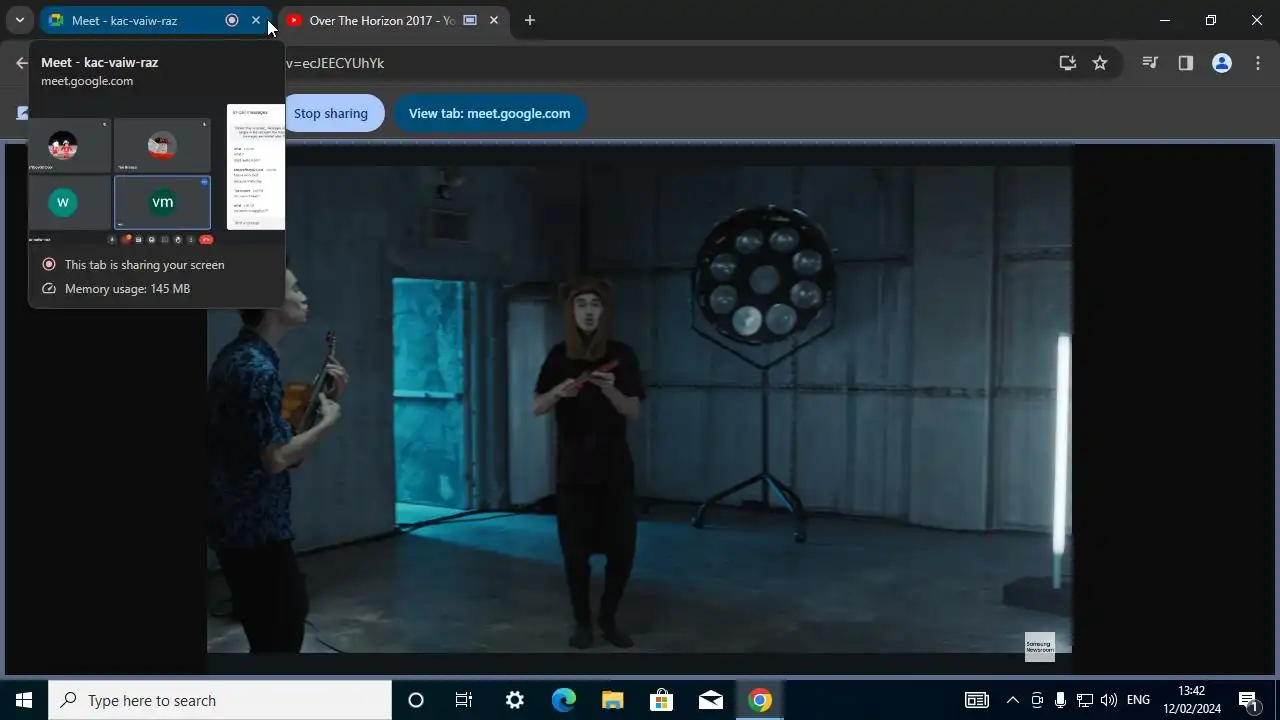The width and height of the screenshot is (1280, 720).
Task: Go back using the browser back arrow
Action: coord(22,63)
